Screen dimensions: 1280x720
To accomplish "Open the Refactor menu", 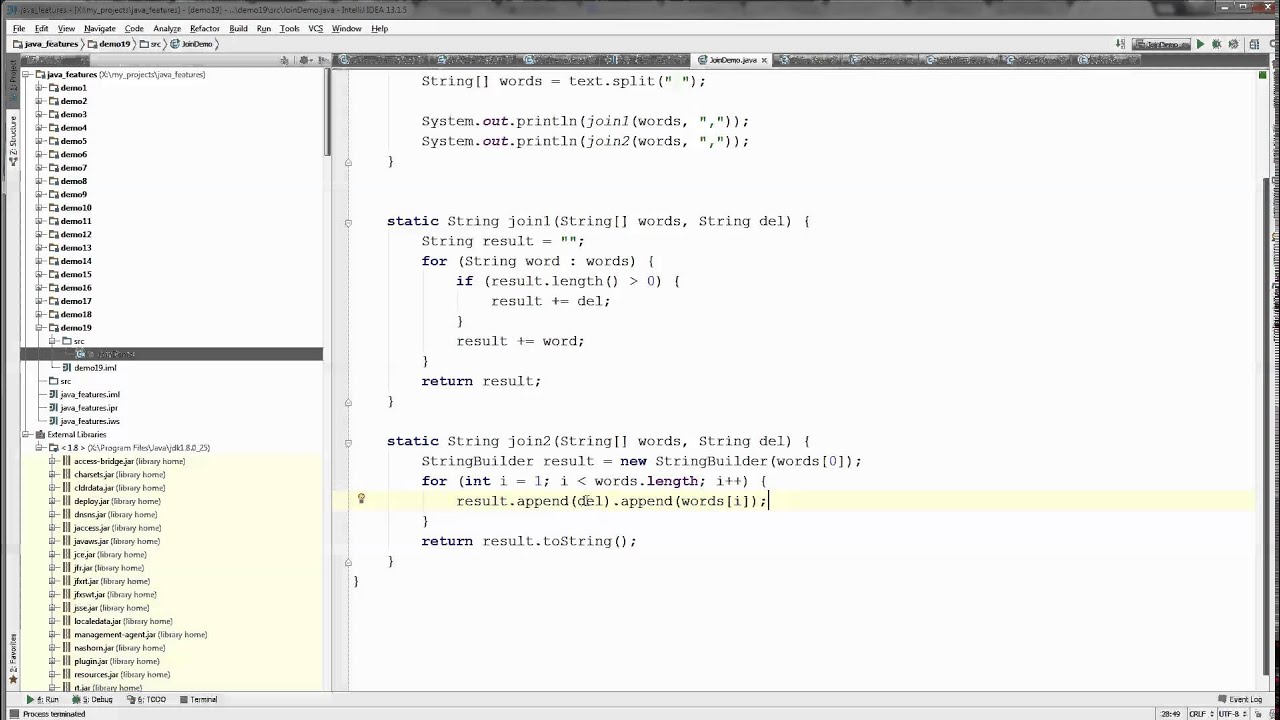I will pos(204,28).
